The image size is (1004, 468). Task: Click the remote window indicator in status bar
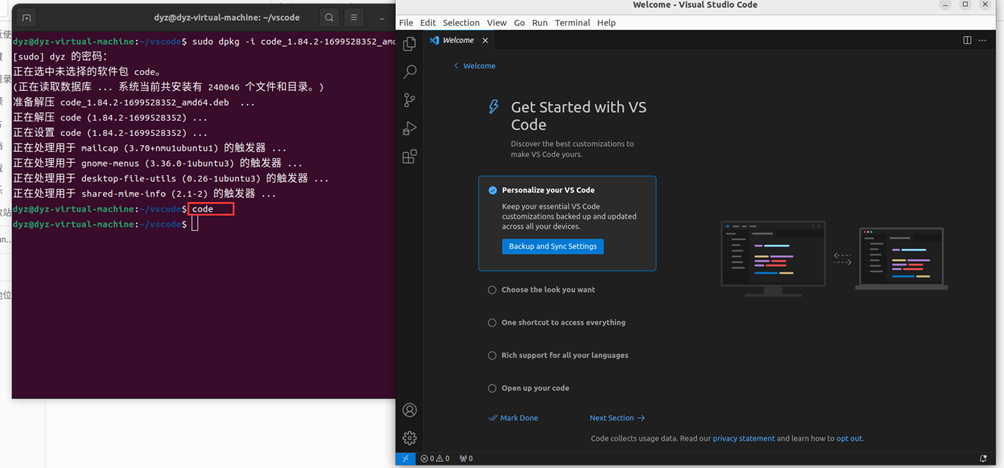point(405,458)
